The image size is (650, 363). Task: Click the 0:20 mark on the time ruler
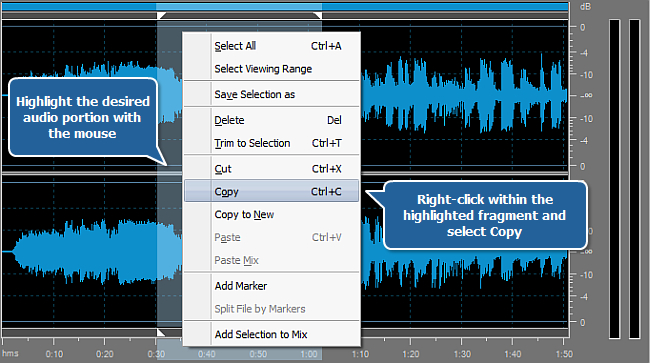104,354
